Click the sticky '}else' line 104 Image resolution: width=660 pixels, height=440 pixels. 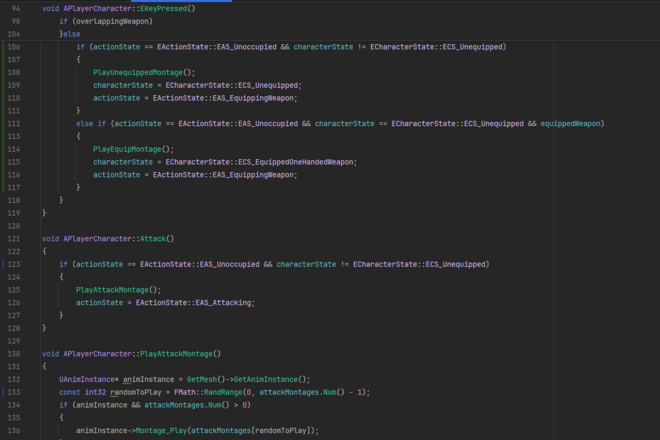[x=70, y=34]
